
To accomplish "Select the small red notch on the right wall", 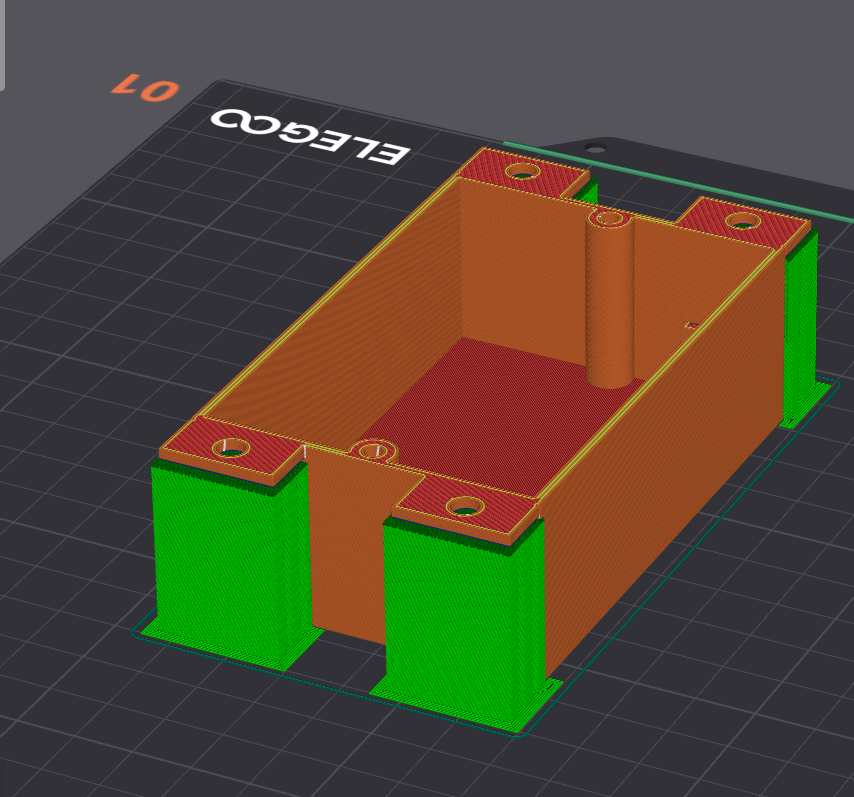I will 692,326.
